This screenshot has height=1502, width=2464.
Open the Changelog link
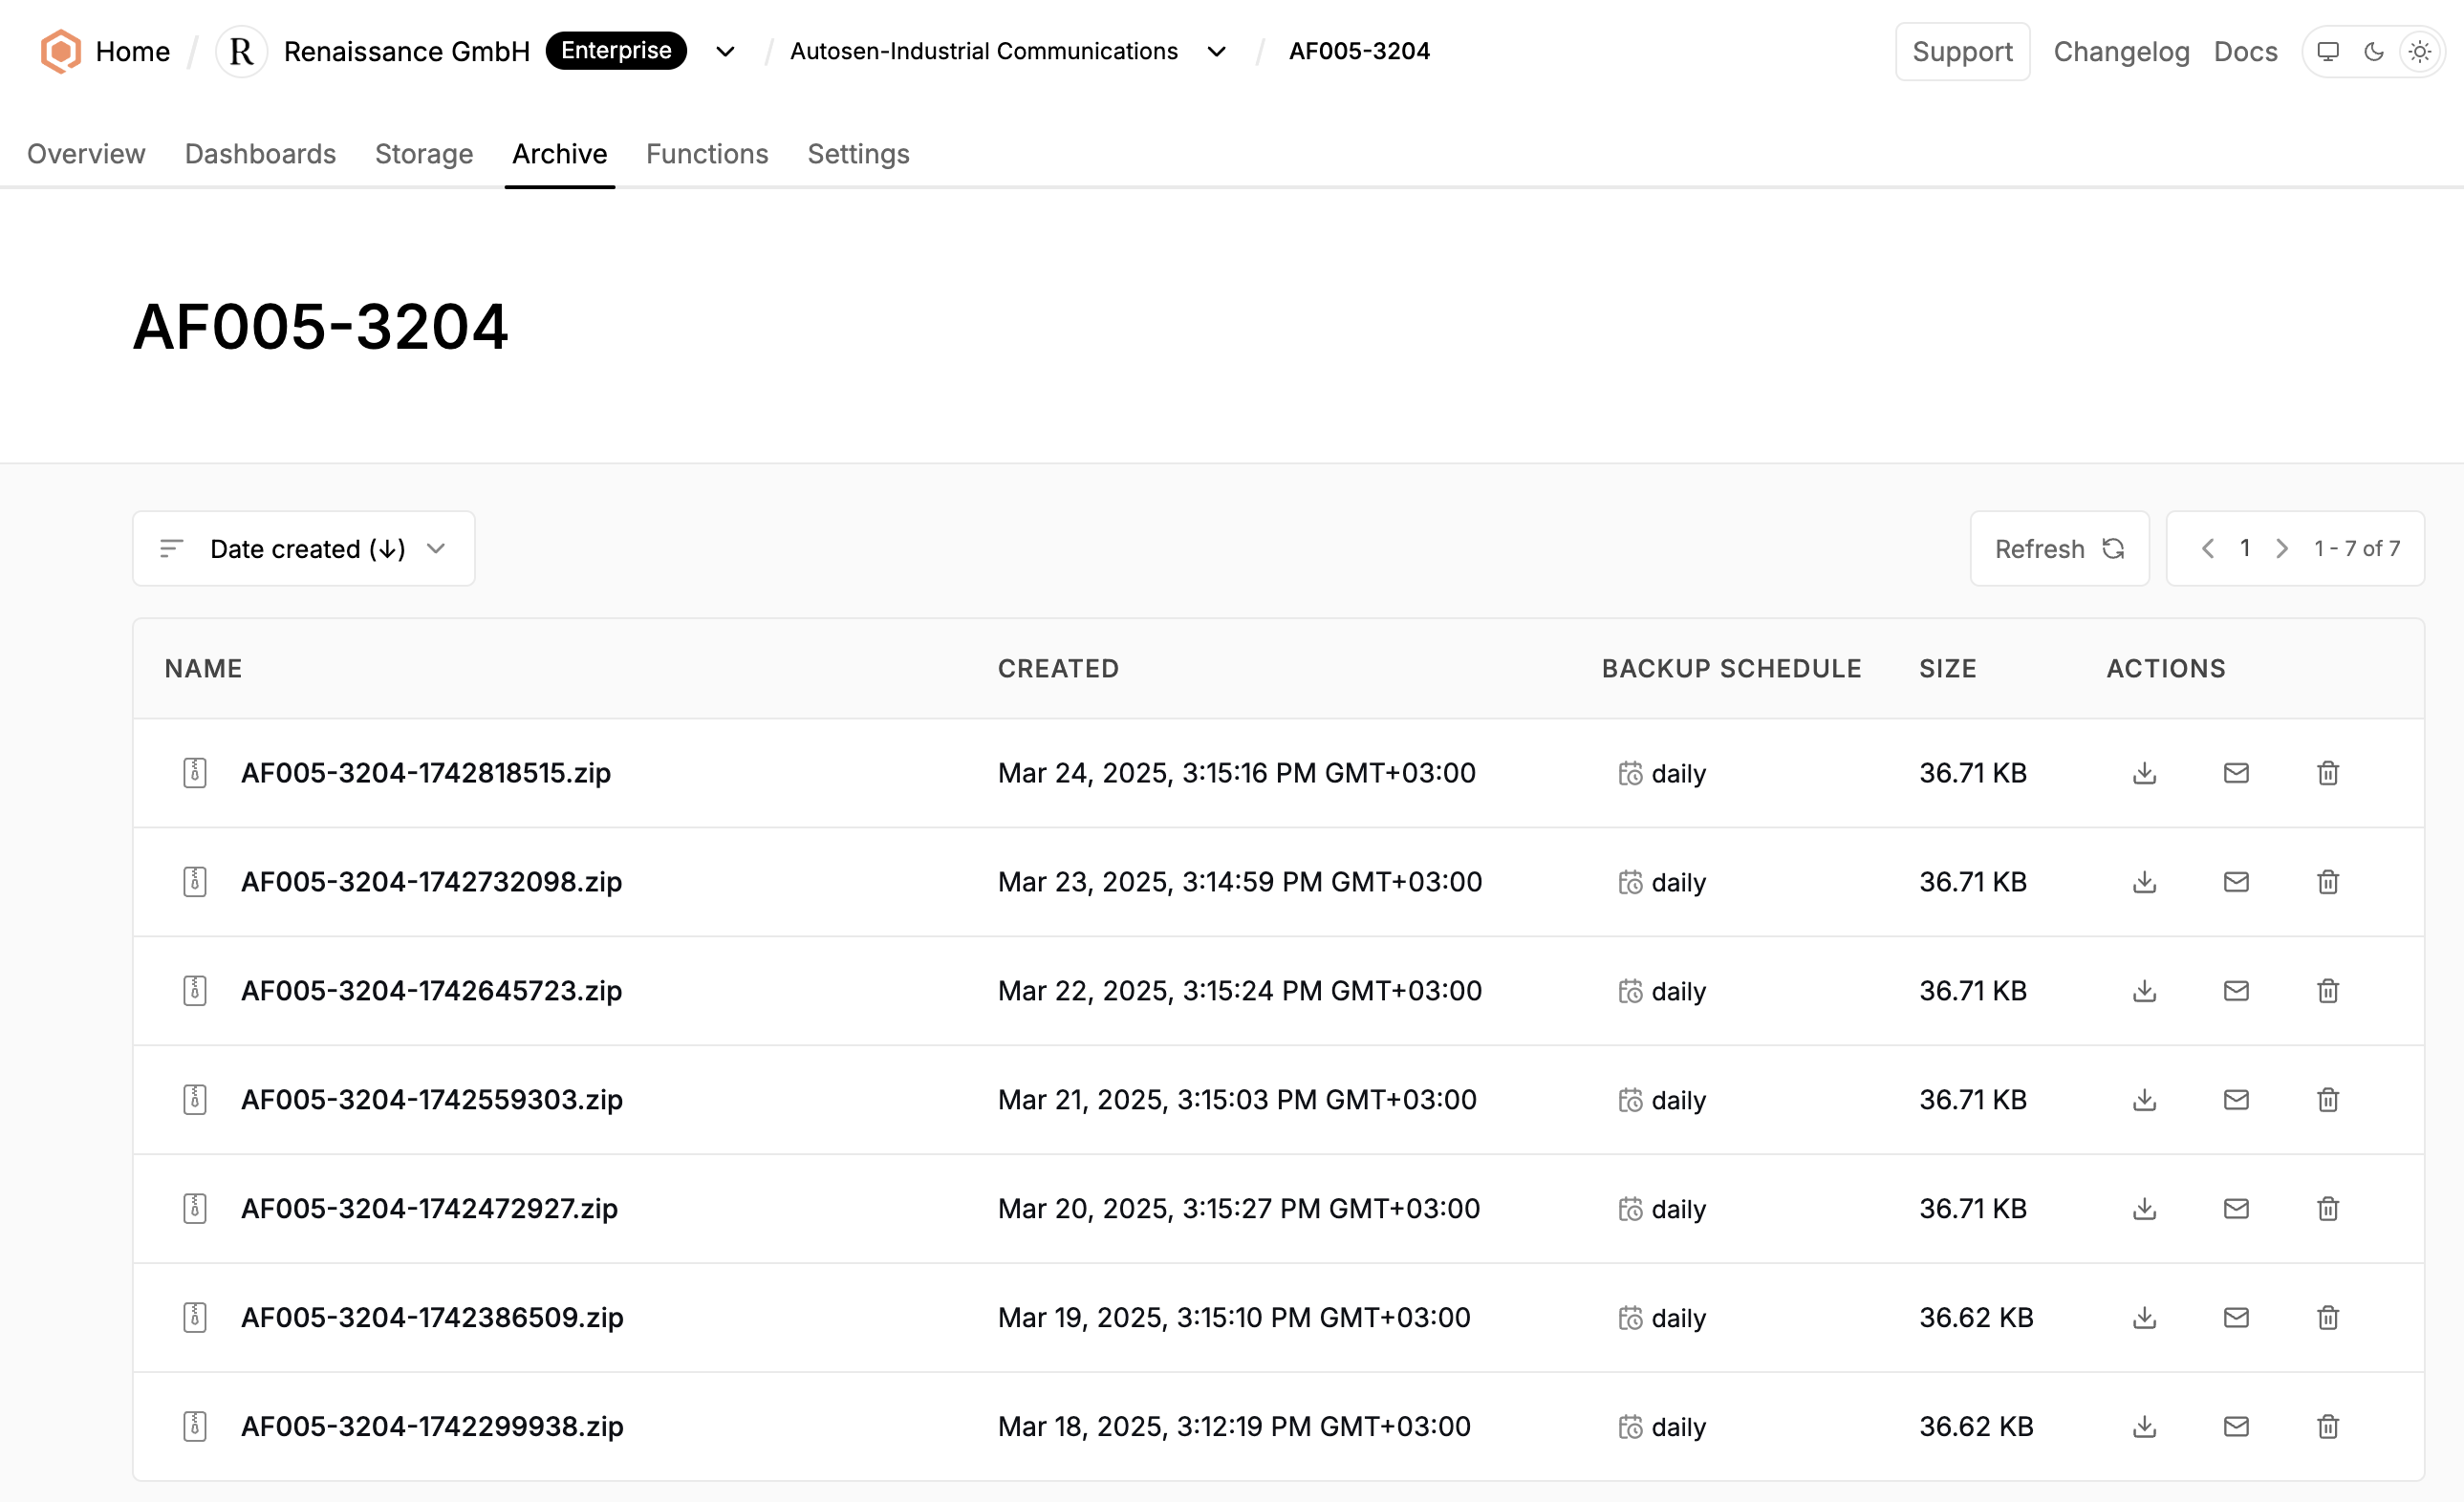pos(2121,51)
